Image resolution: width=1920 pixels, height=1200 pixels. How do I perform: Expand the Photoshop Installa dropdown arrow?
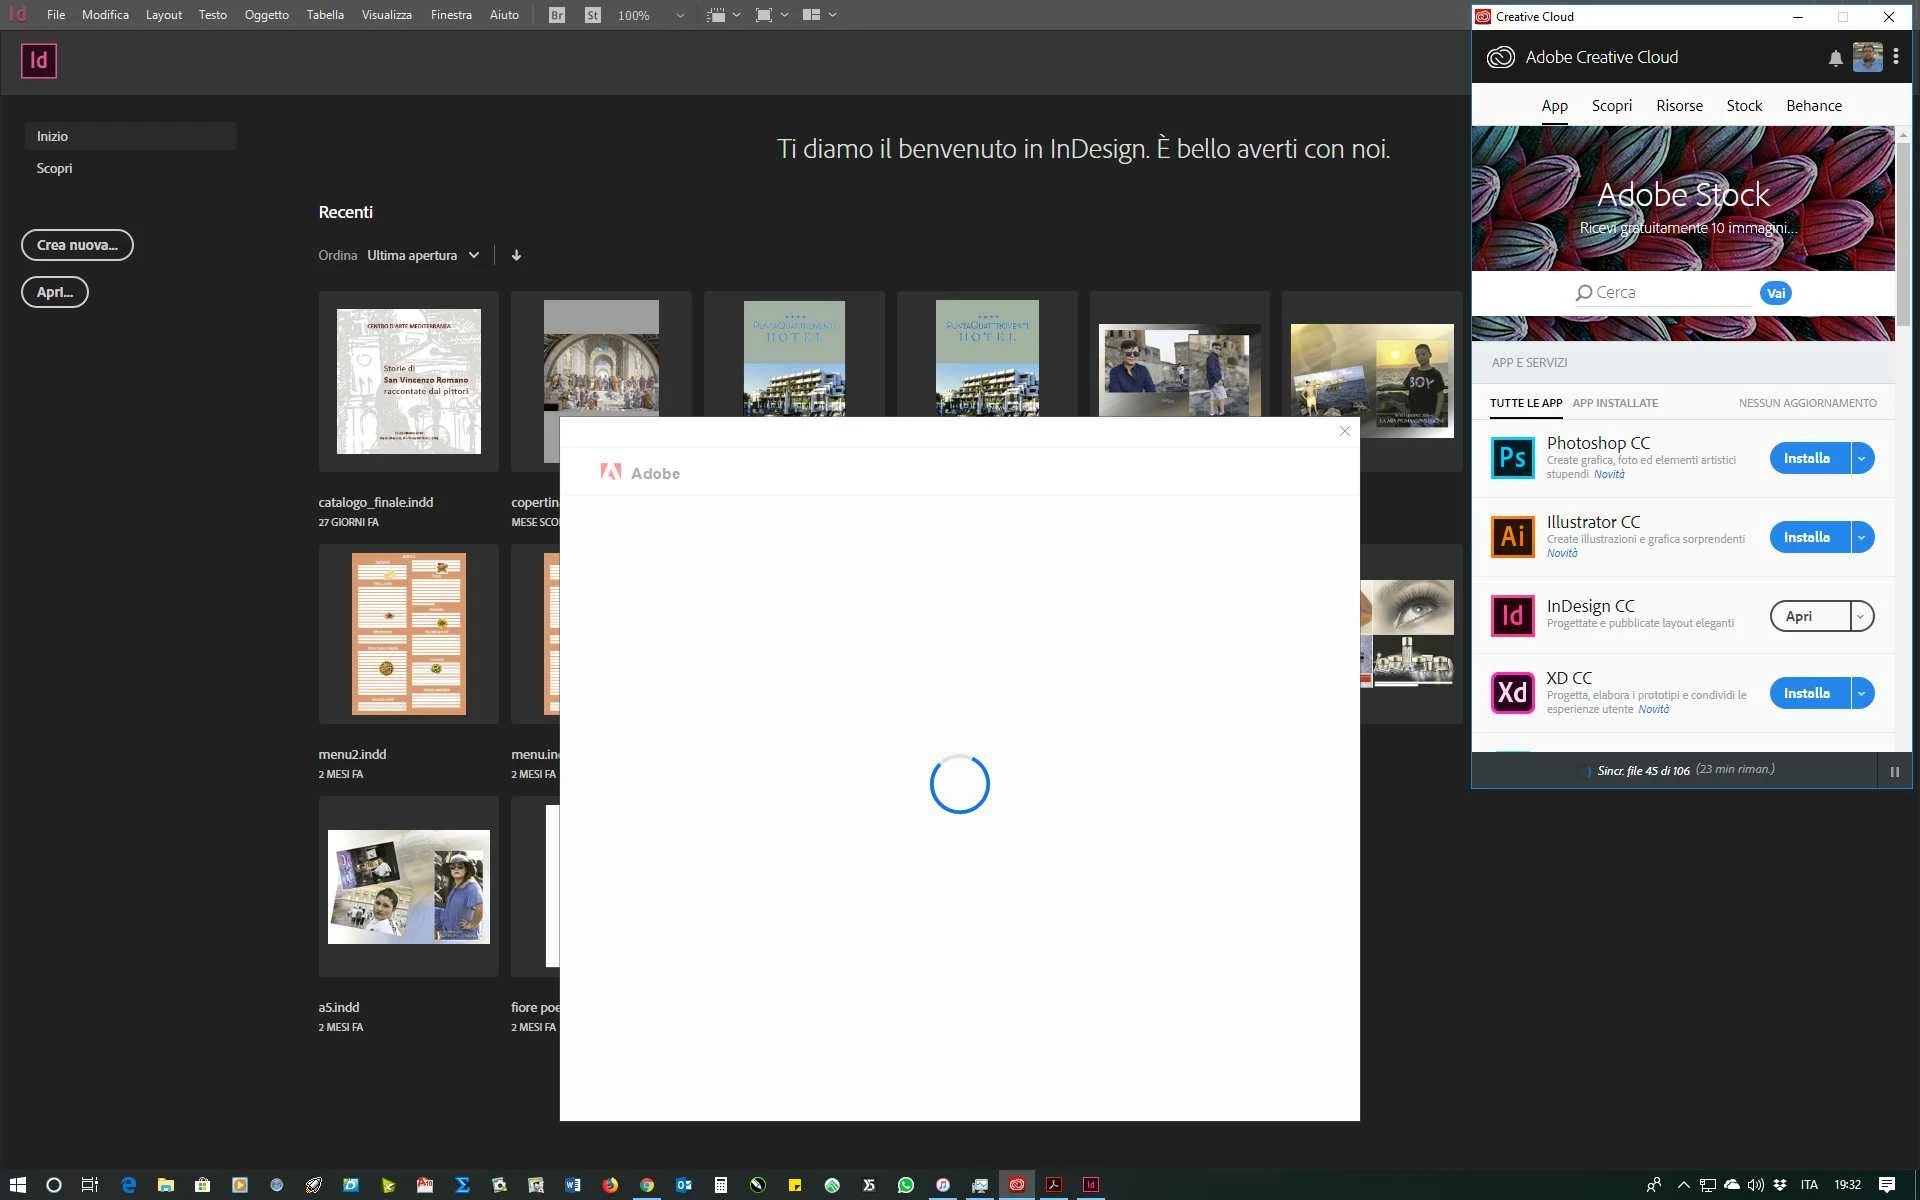[1862, 458]
